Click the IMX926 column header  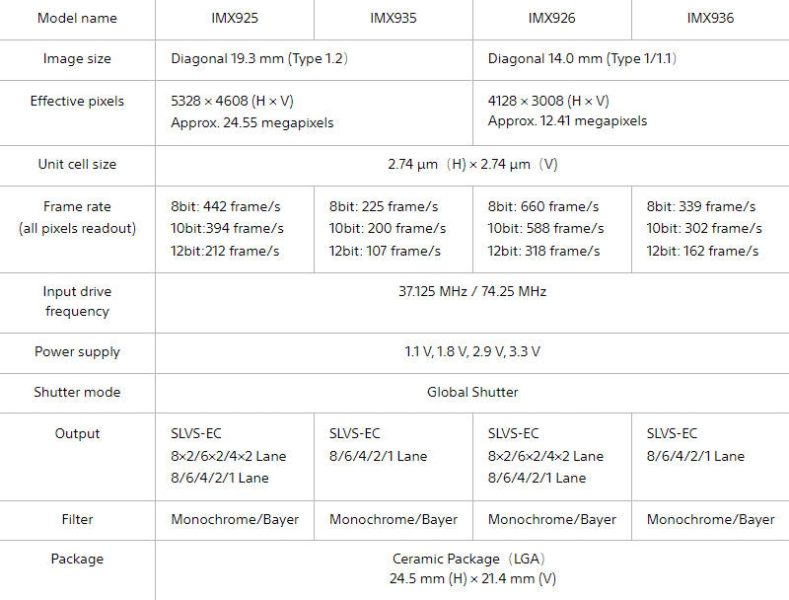(551, 18)
